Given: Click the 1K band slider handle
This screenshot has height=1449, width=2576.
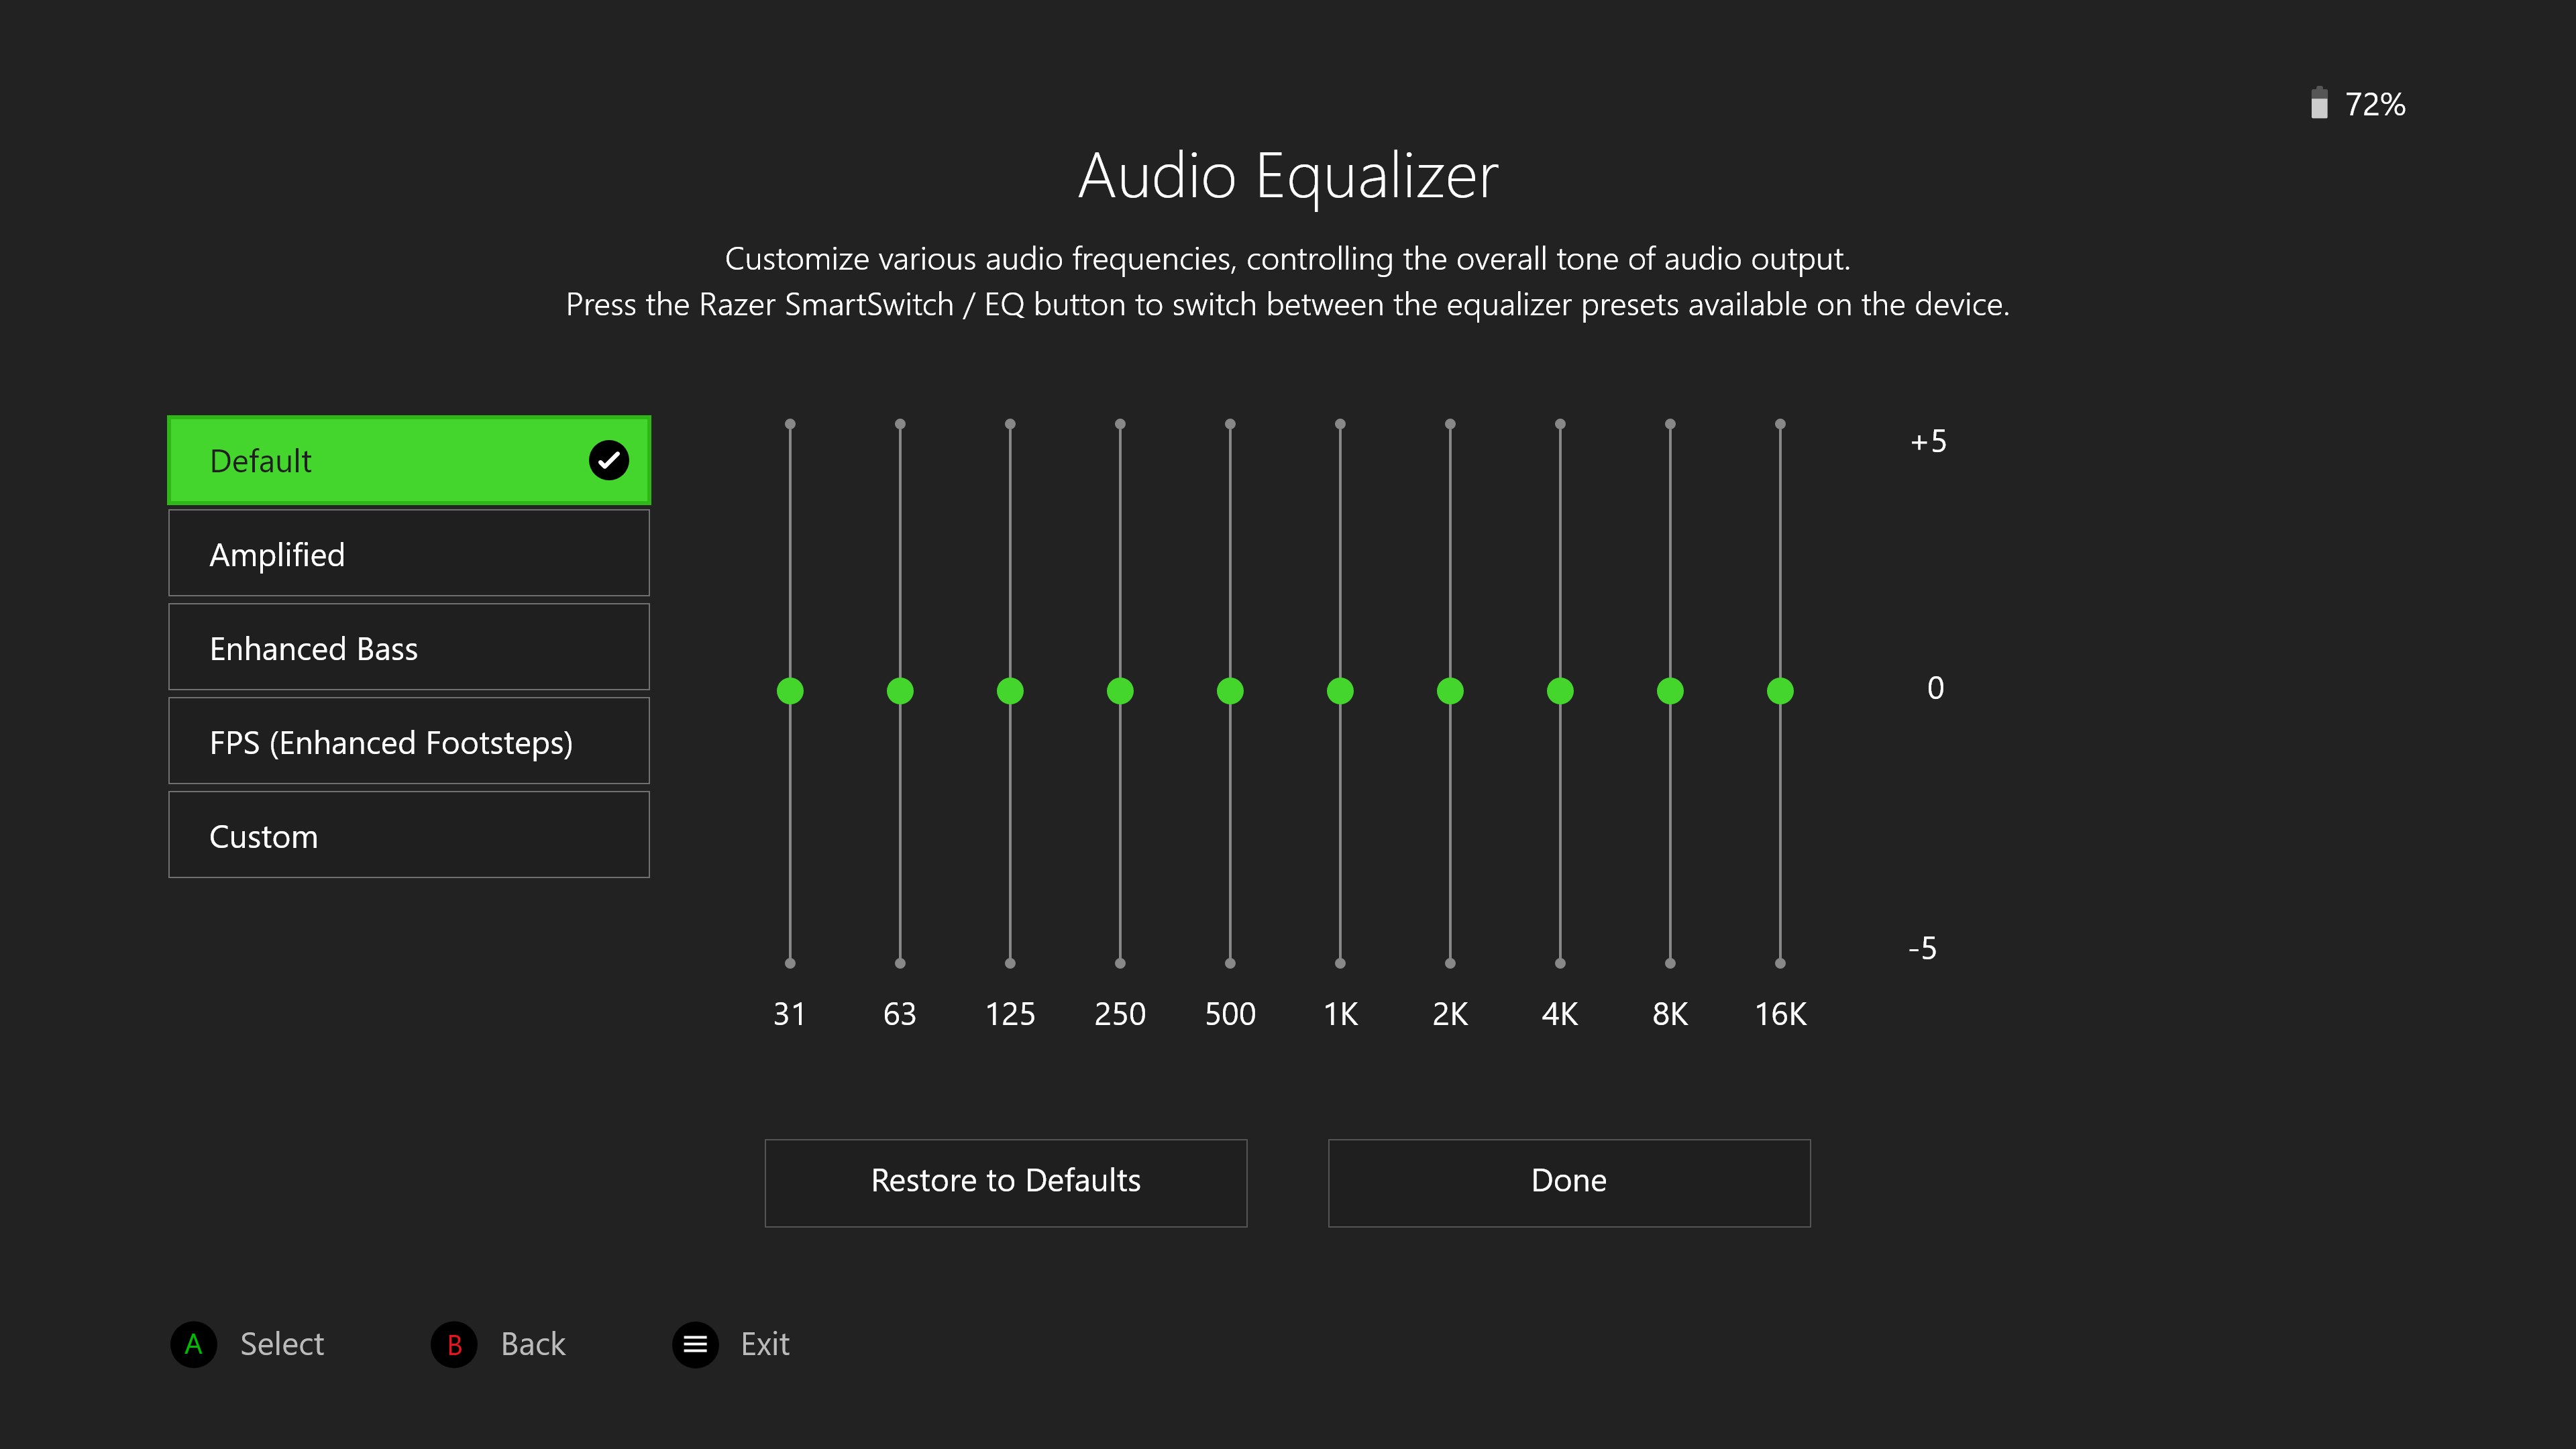Looking at the screenshot, I should [x=1340, y=690].
